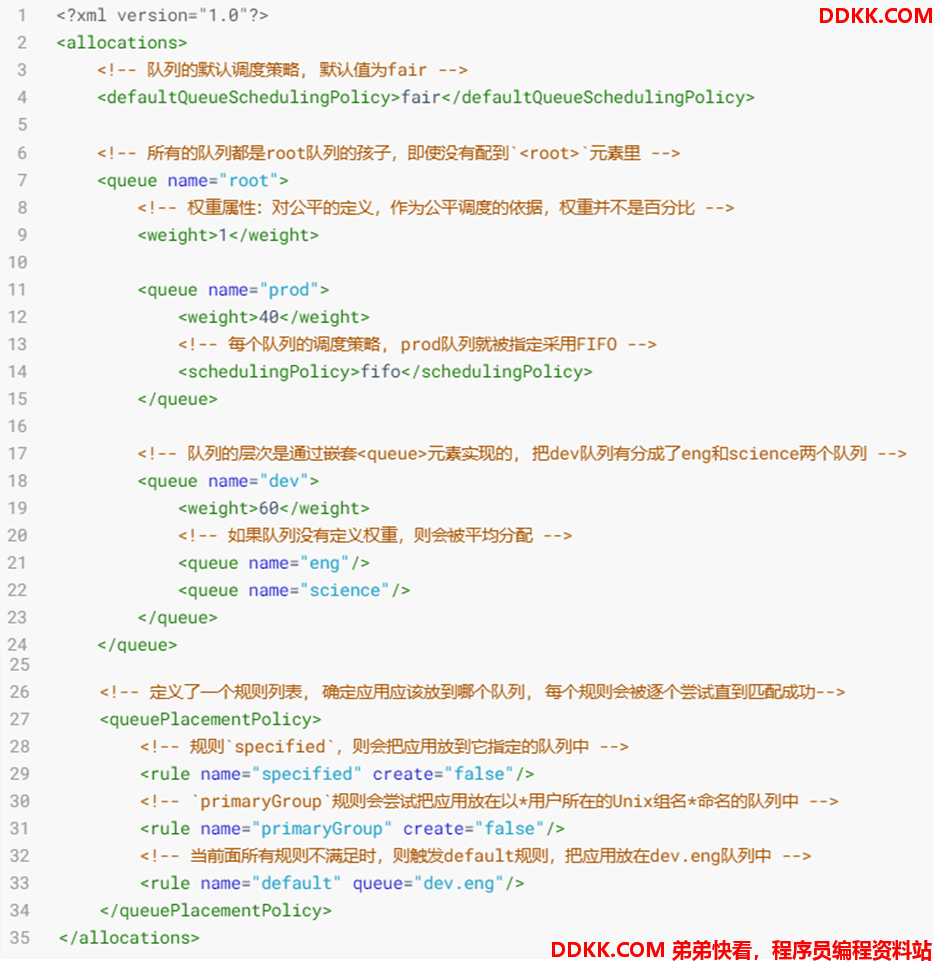Select the closing </allocations> tag

(x=129, y=938)
